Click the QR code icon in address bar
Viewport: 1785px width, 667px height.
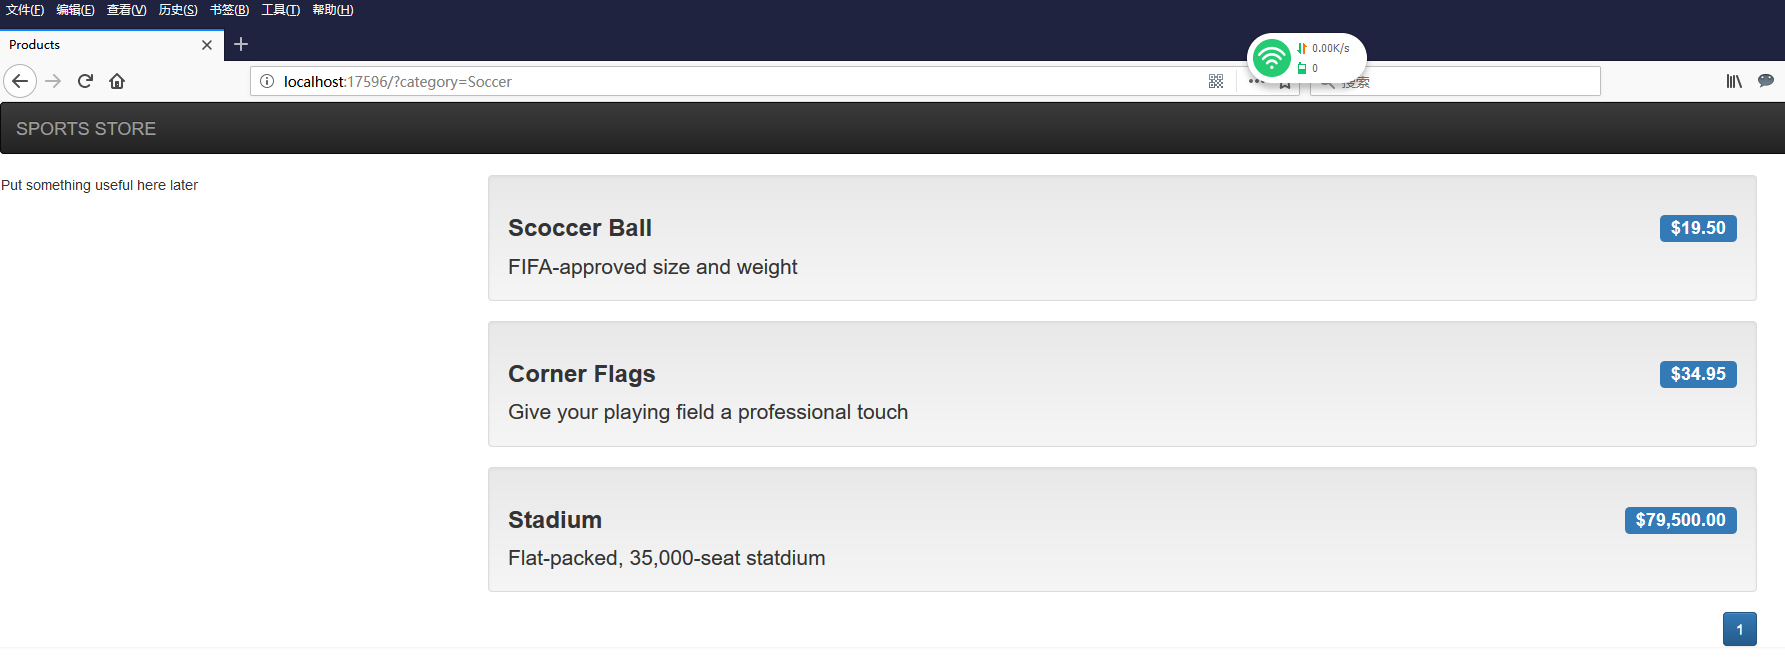(1216, 81)
